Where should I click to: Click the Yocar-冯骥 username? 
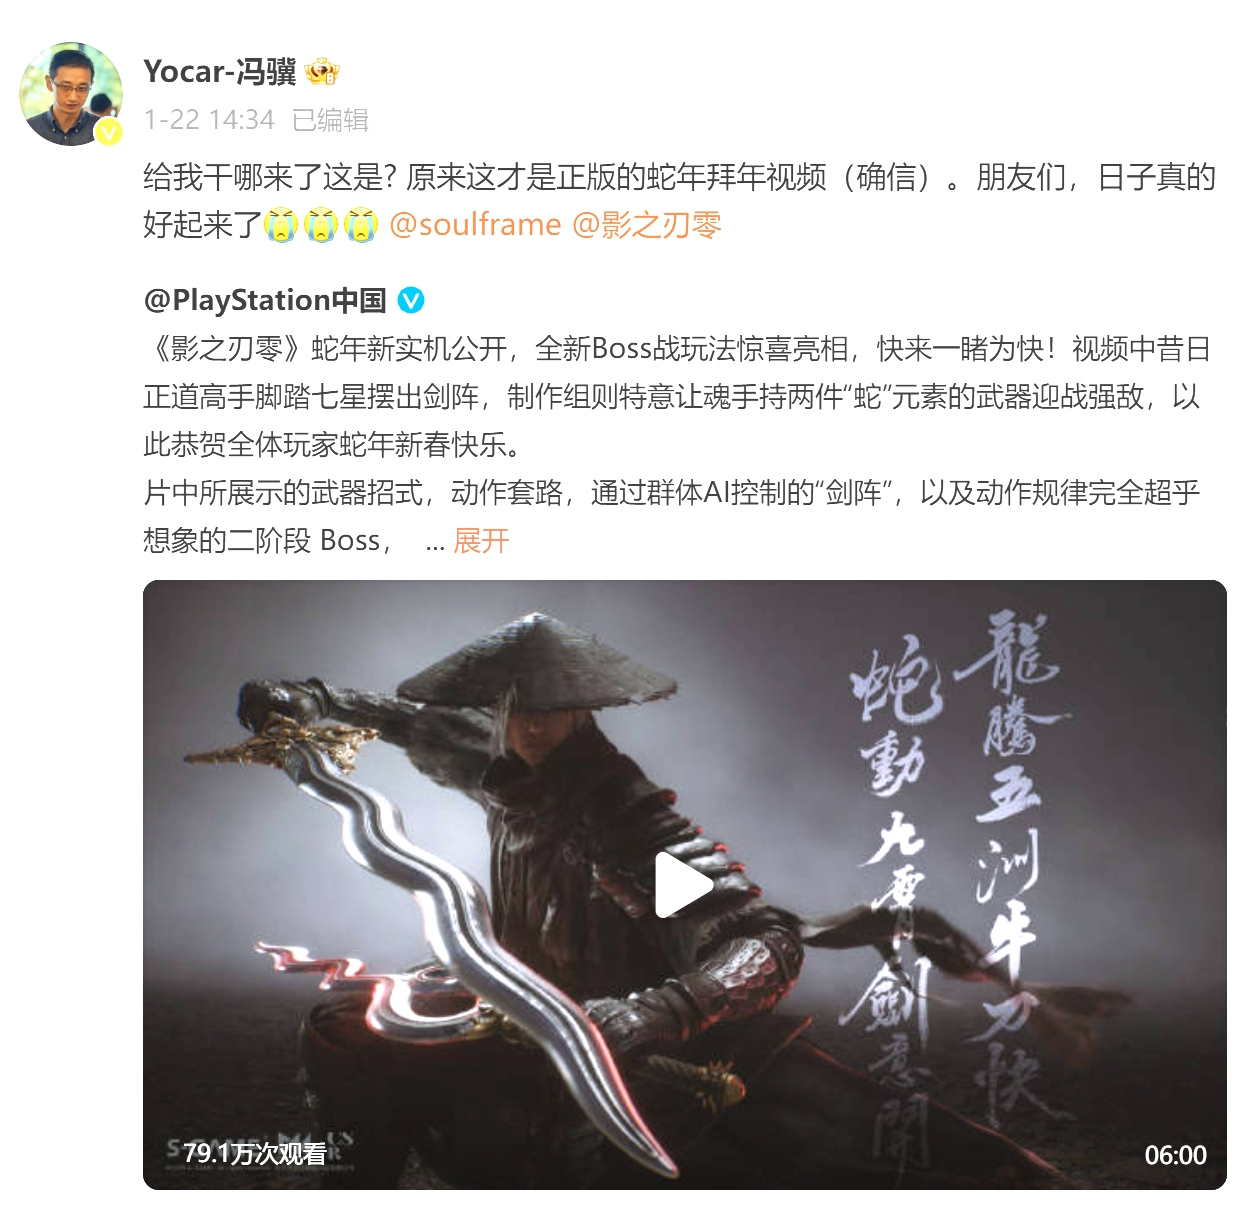[x=220, y=72]
